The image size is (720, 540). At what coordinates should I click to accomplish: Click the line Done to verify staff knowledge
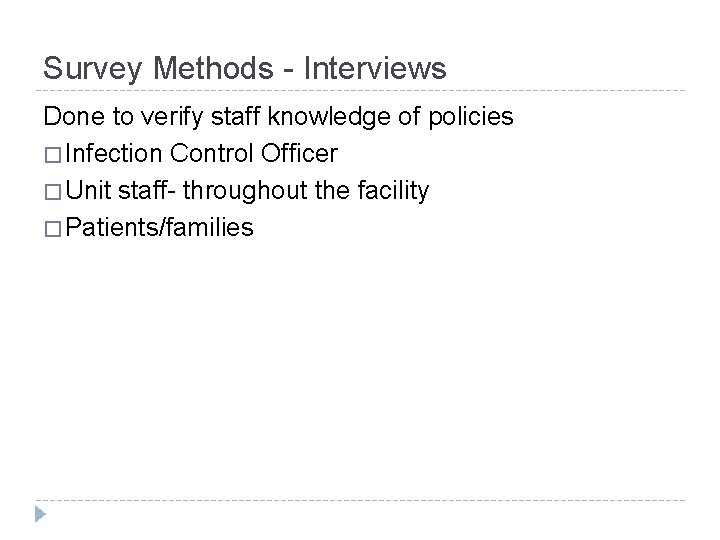click(278, 117)
